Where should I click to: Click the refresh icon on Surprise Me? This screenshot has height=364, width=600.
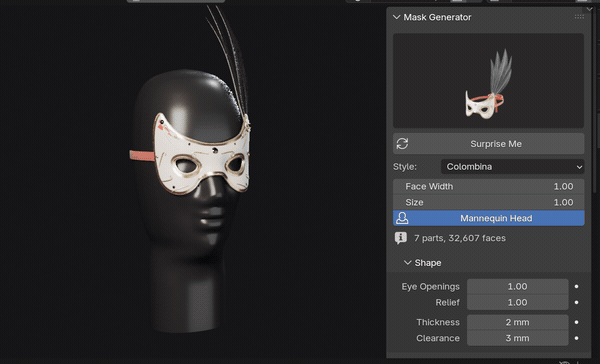(402, 144)
